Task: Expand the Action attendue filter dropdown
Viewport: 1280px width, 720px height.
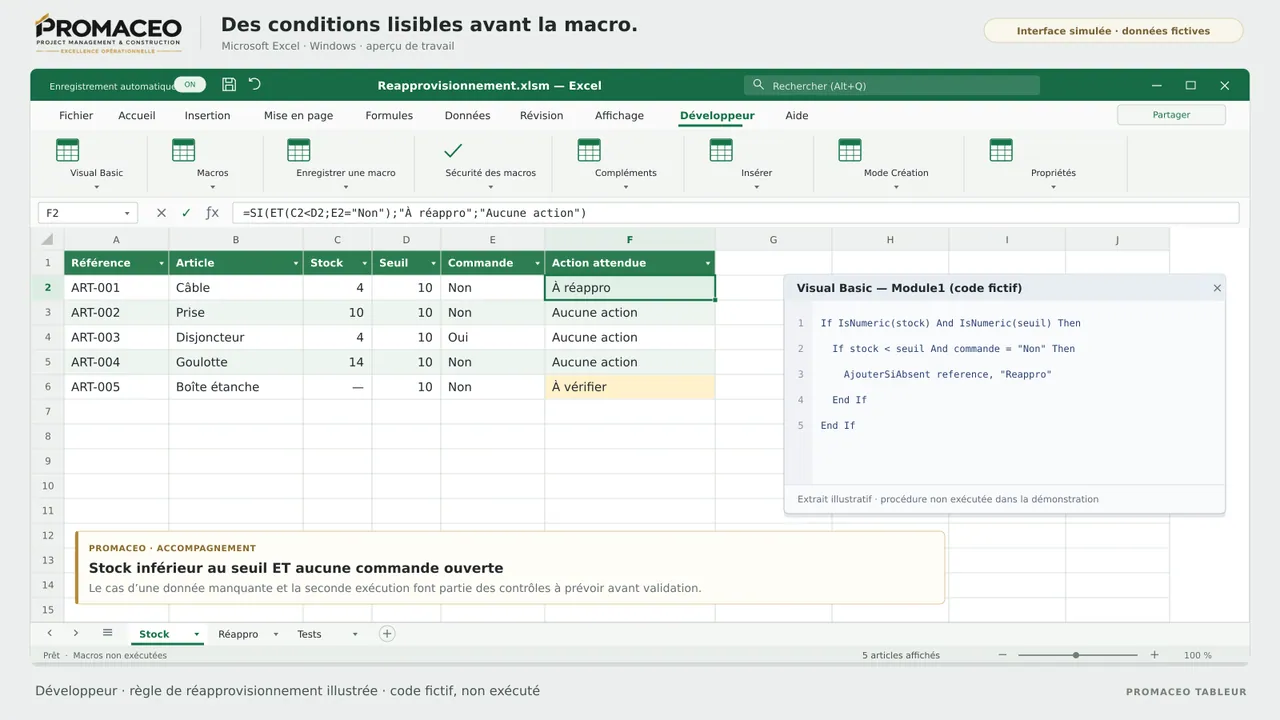Action: tap(708, 263)
